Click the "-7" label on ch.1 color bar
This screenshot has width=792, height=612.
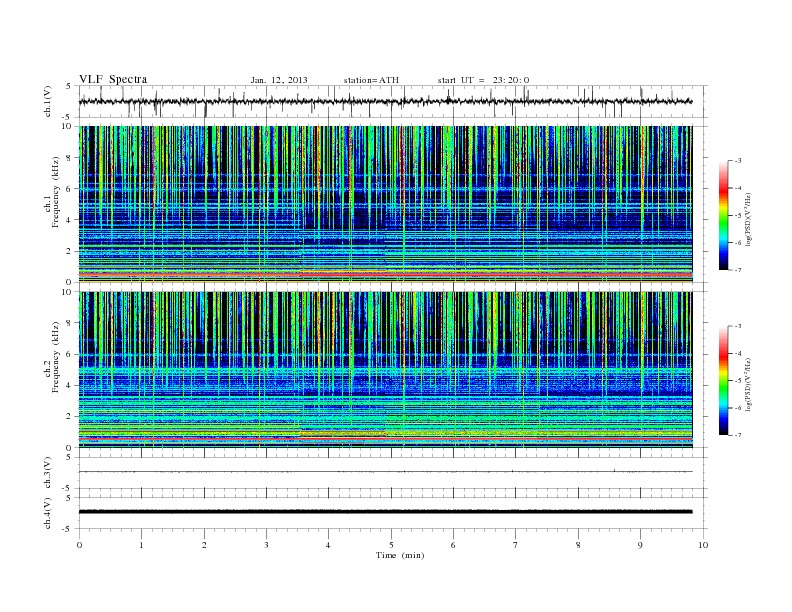point(738,270)
